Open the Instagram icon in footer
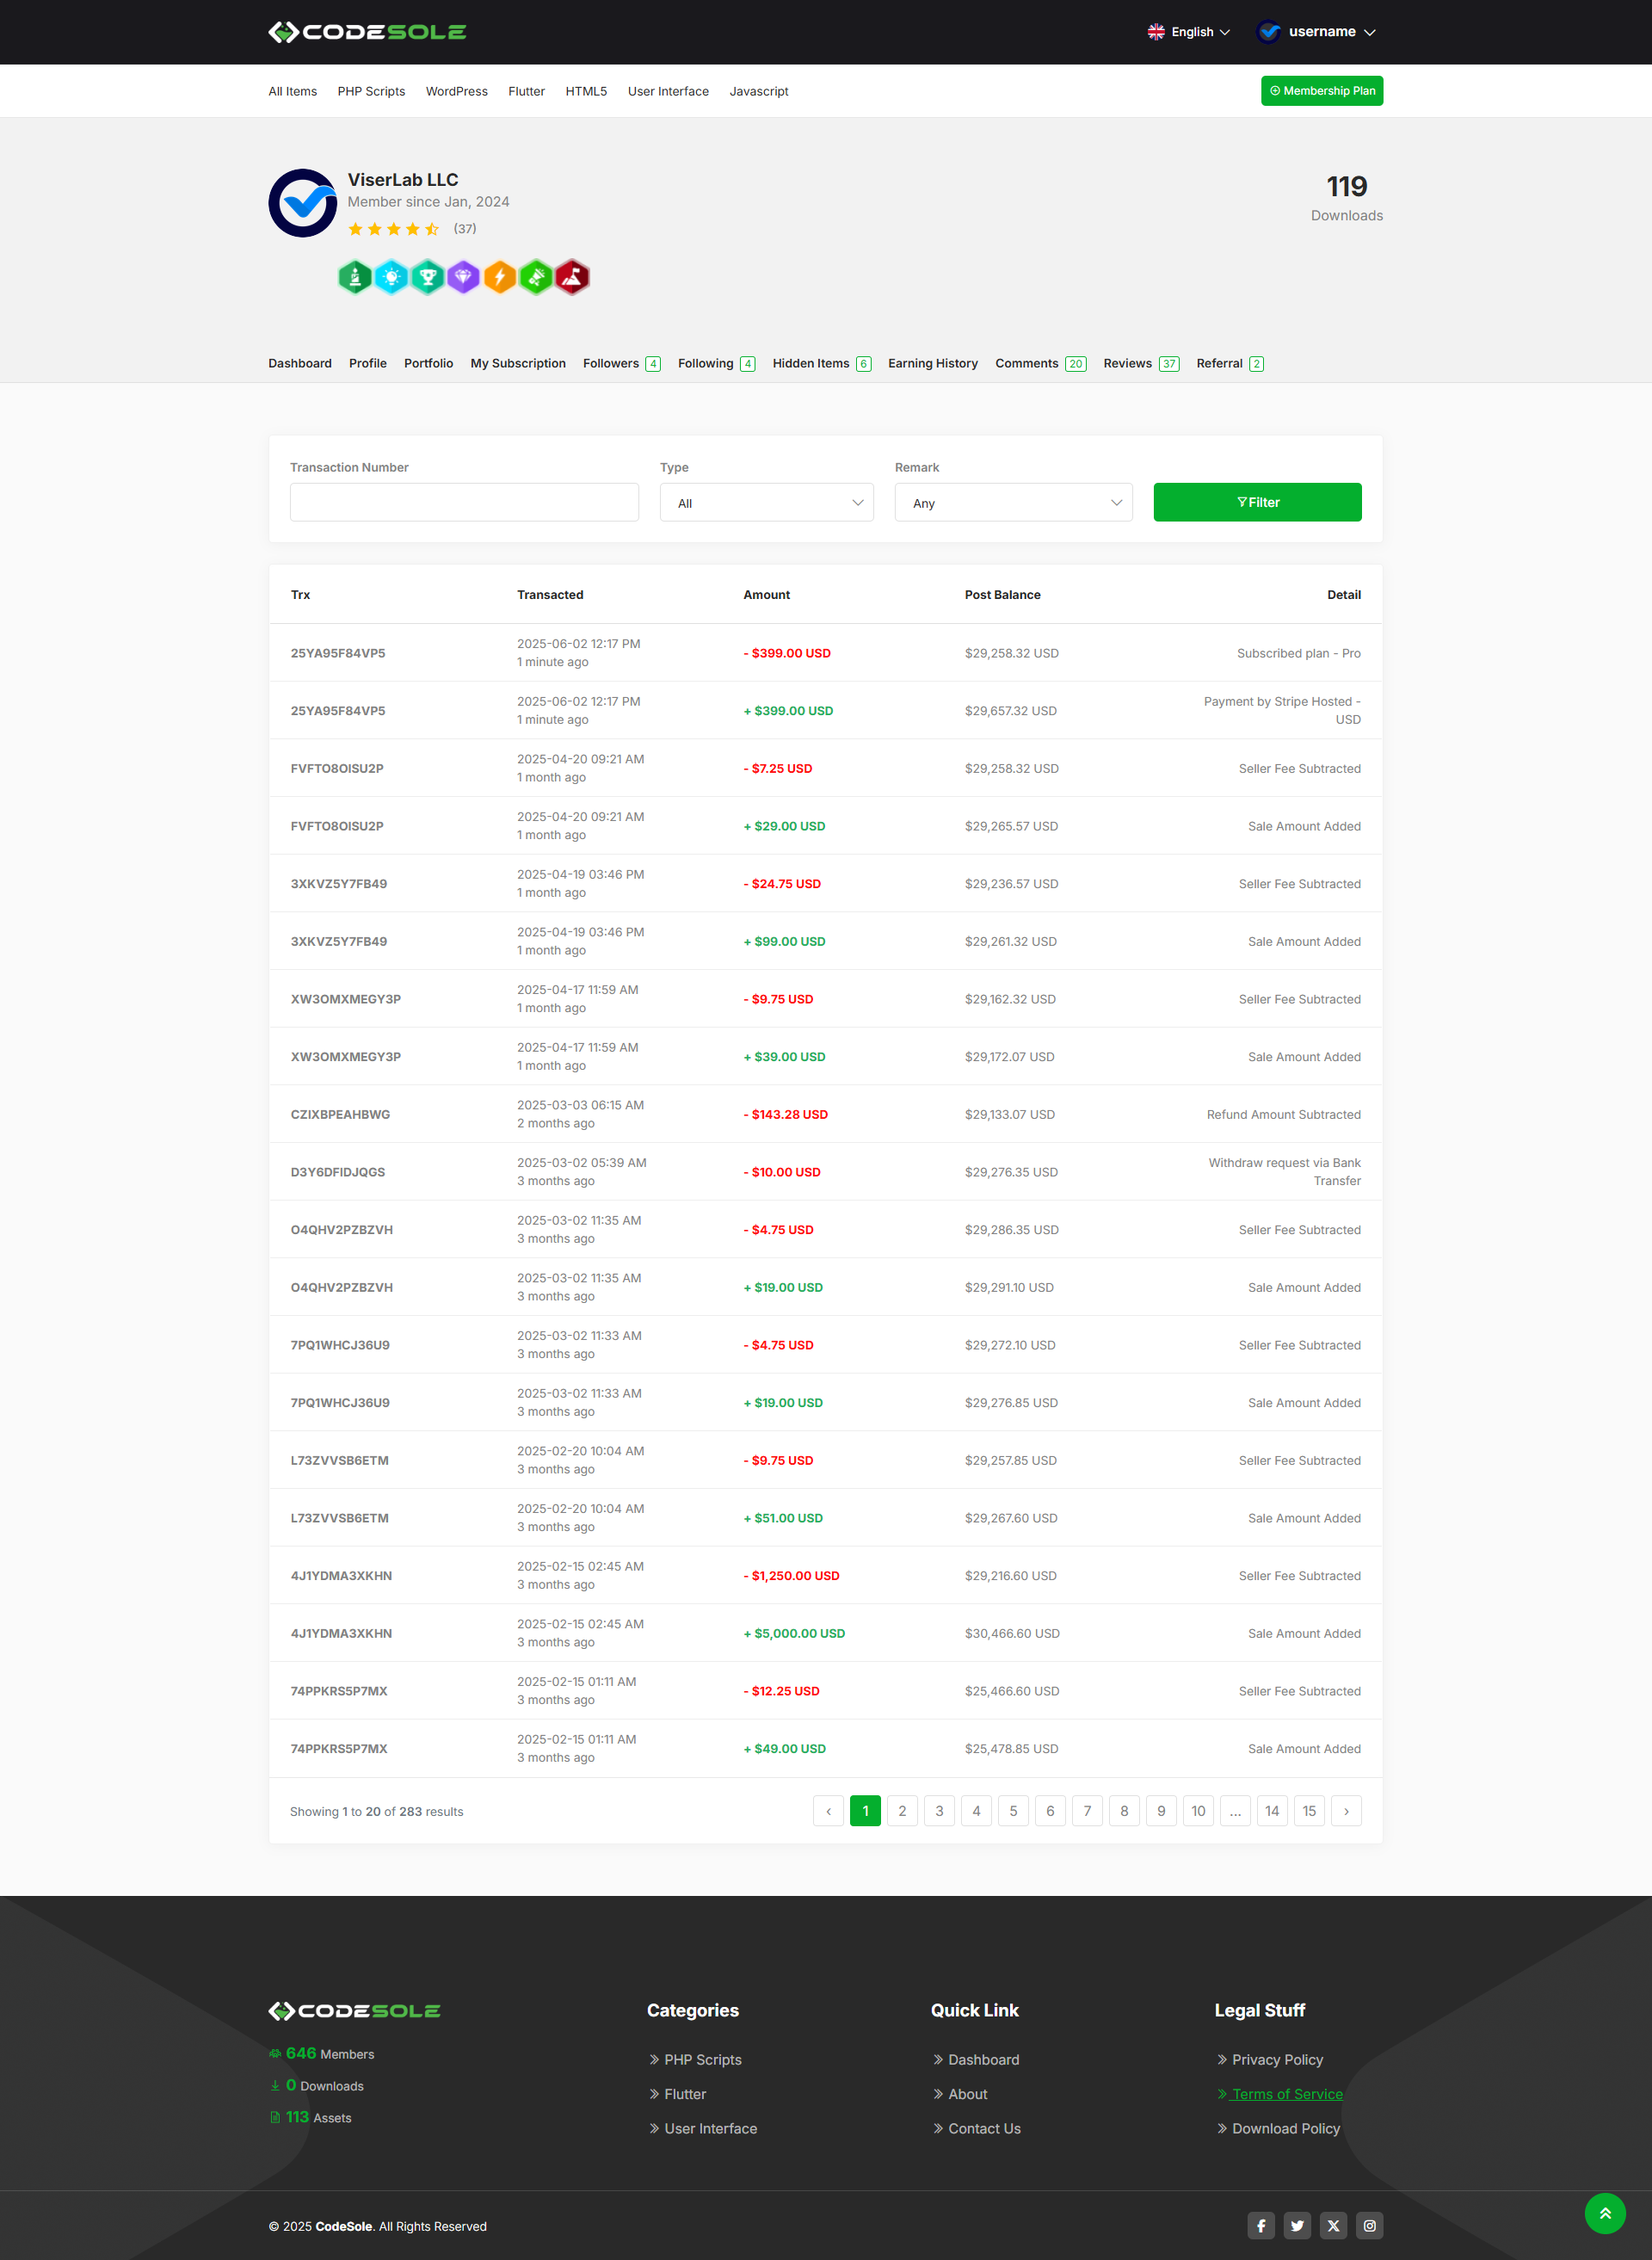This screenshot has width=1652, height=2260. click(1369, 2225)
